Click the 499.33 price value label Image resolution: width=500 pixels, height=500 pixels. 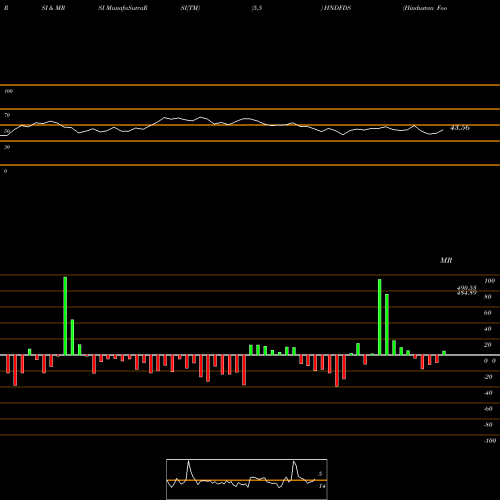(x=467, y=288)
